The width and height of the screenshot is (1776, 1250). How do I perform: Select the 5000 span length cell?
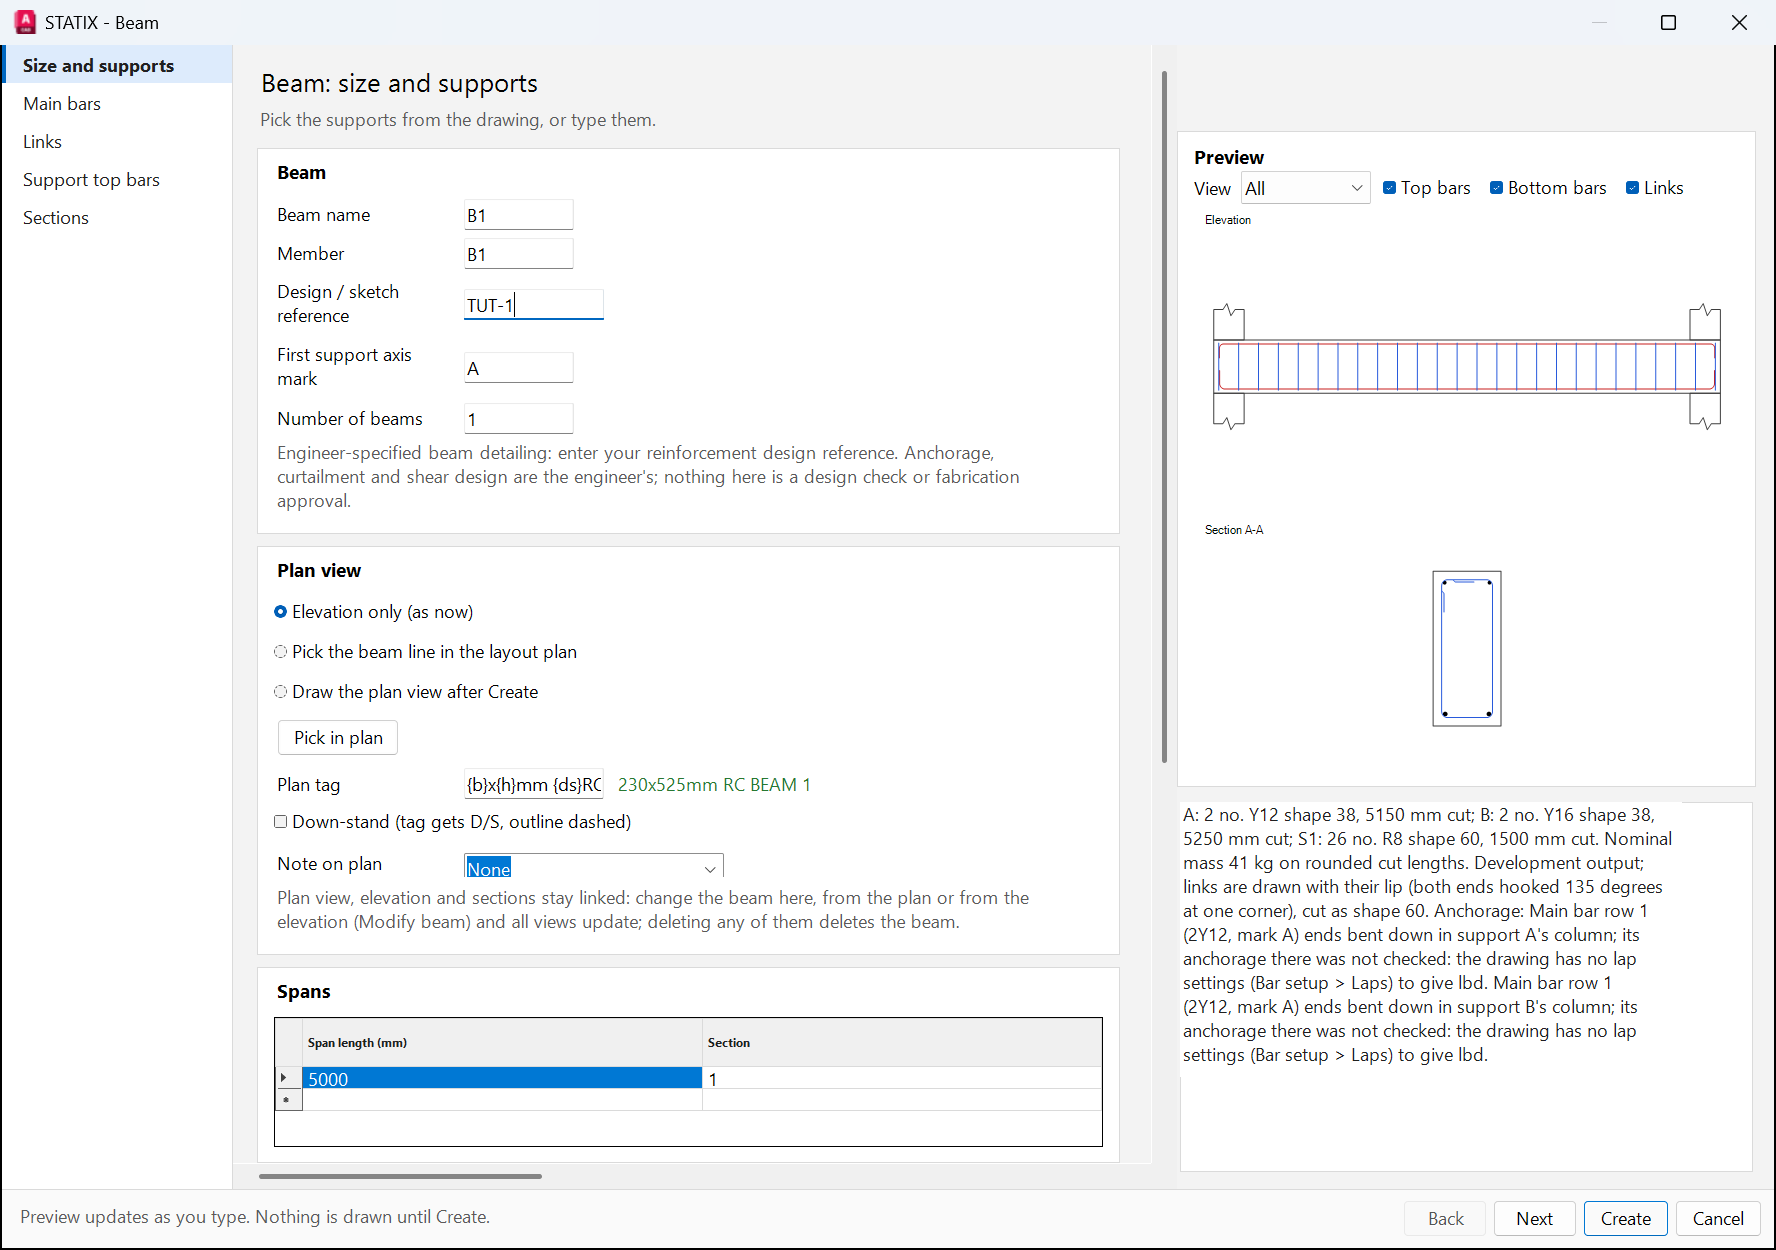(502, 1079)
